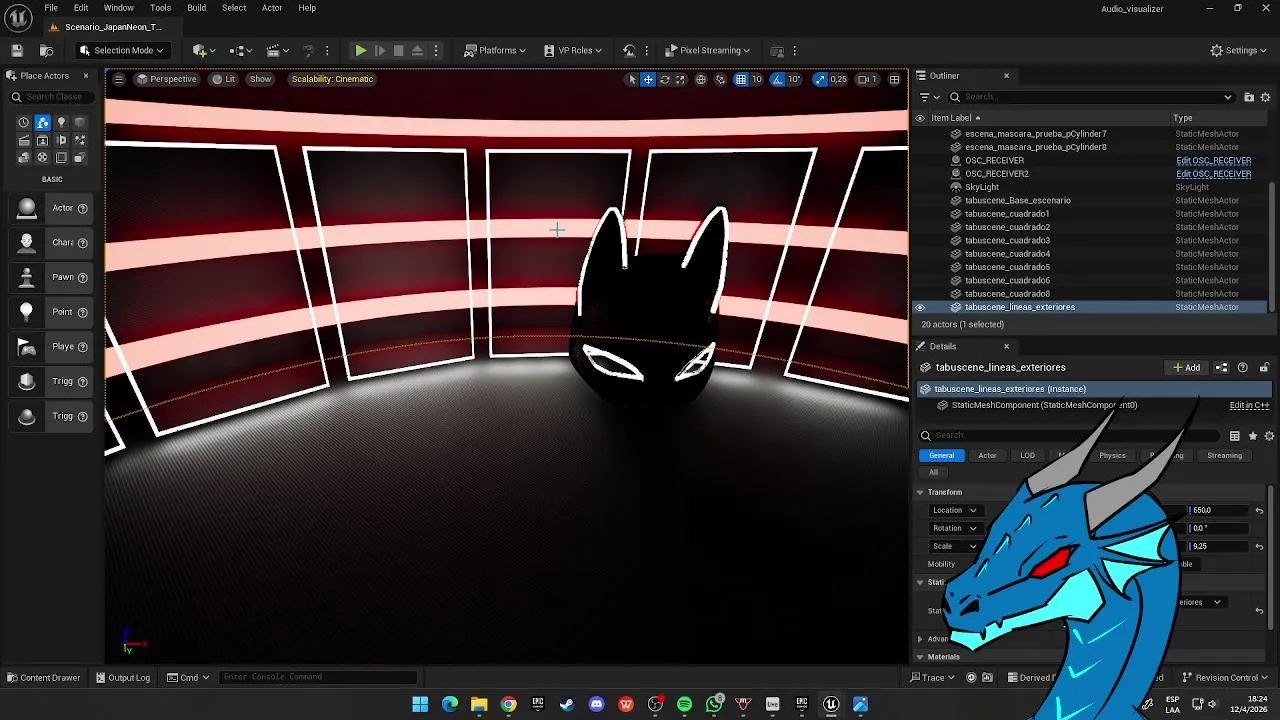Click the Scalability: Cinematic label
Image resolution: width=1280 pixels, height=720 pixels.
click(x=332, y=79)
